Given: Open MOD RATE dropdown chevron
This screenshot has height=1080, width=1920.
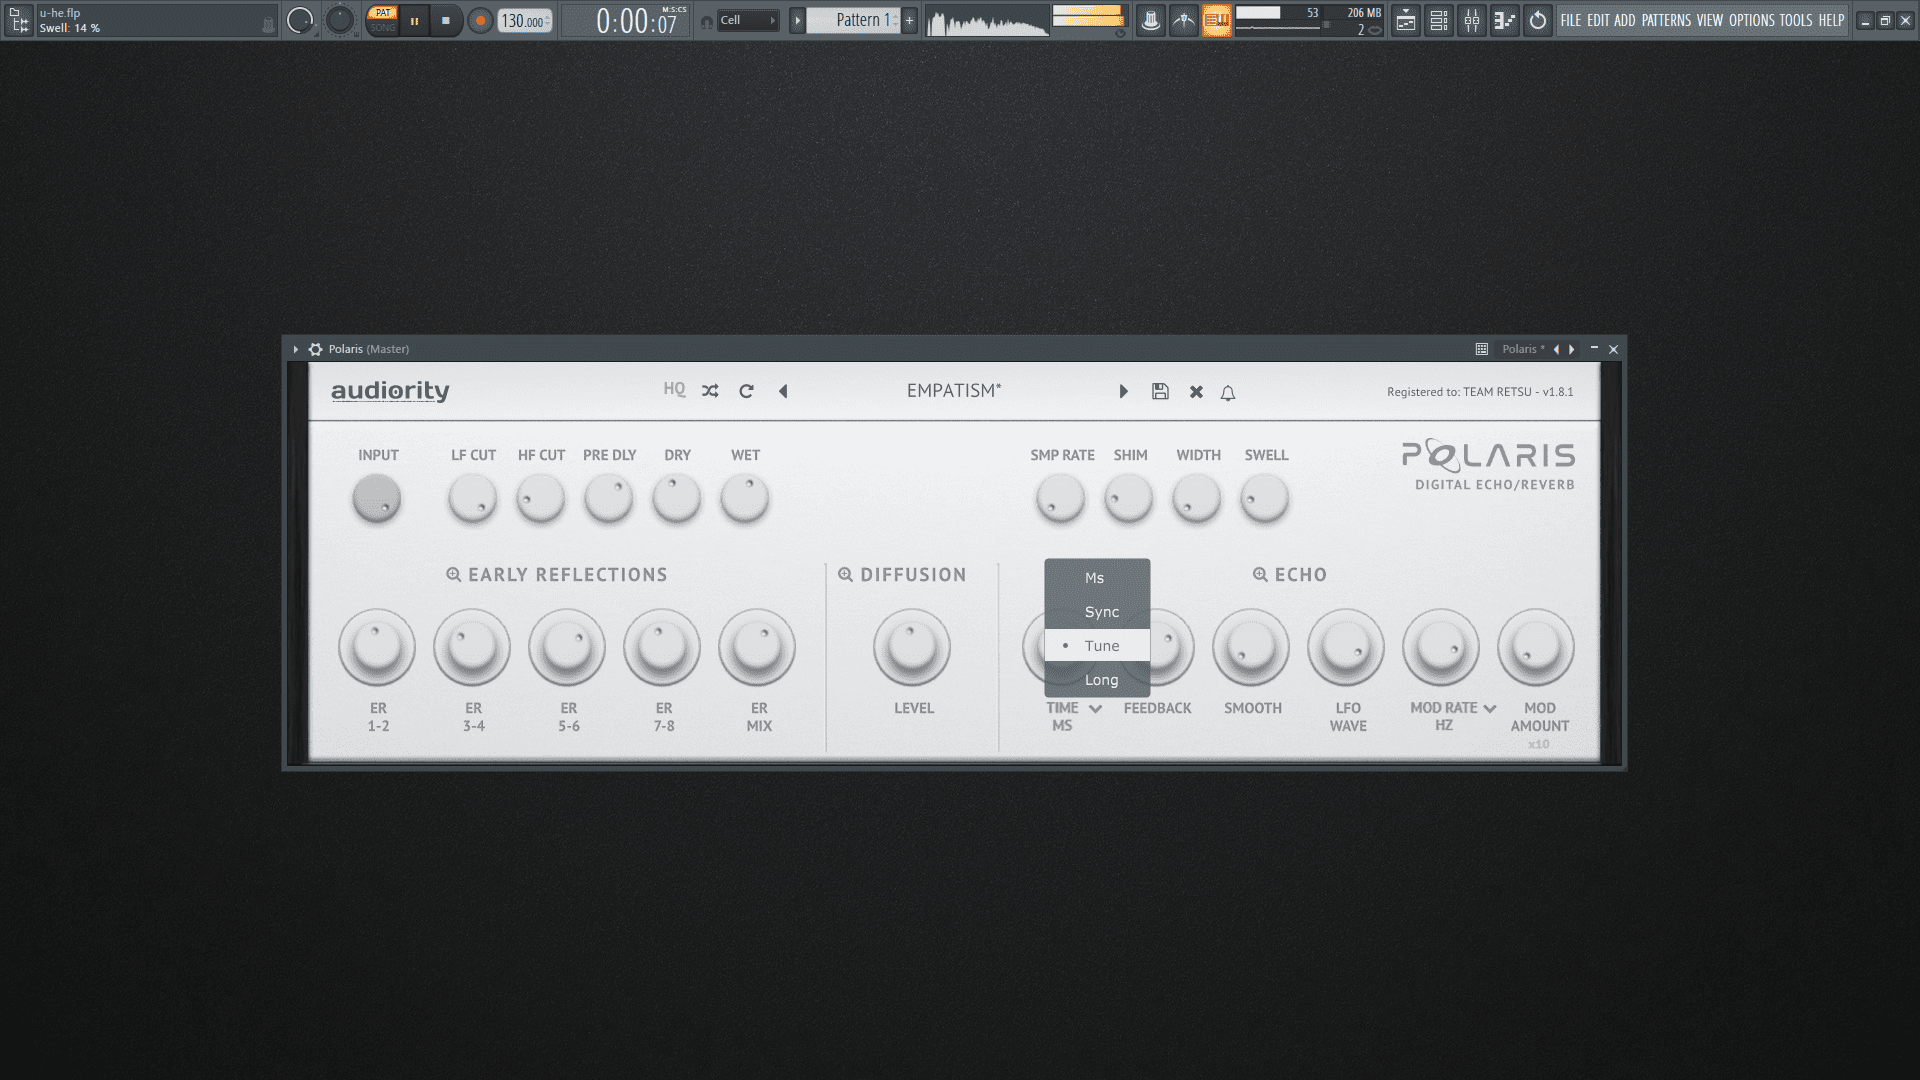Looking at the screenshot, I should point(1490,709).
